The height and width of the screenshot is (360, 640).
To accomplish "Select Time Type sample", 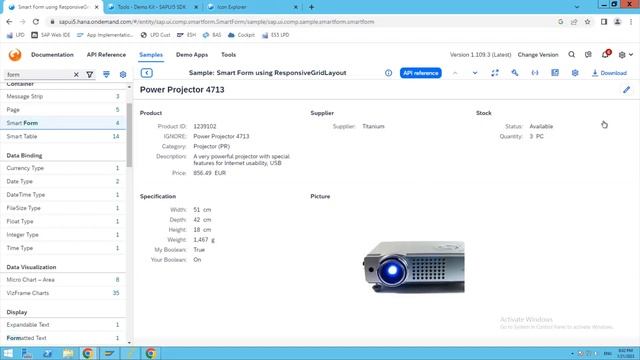I will coord(63,248).
